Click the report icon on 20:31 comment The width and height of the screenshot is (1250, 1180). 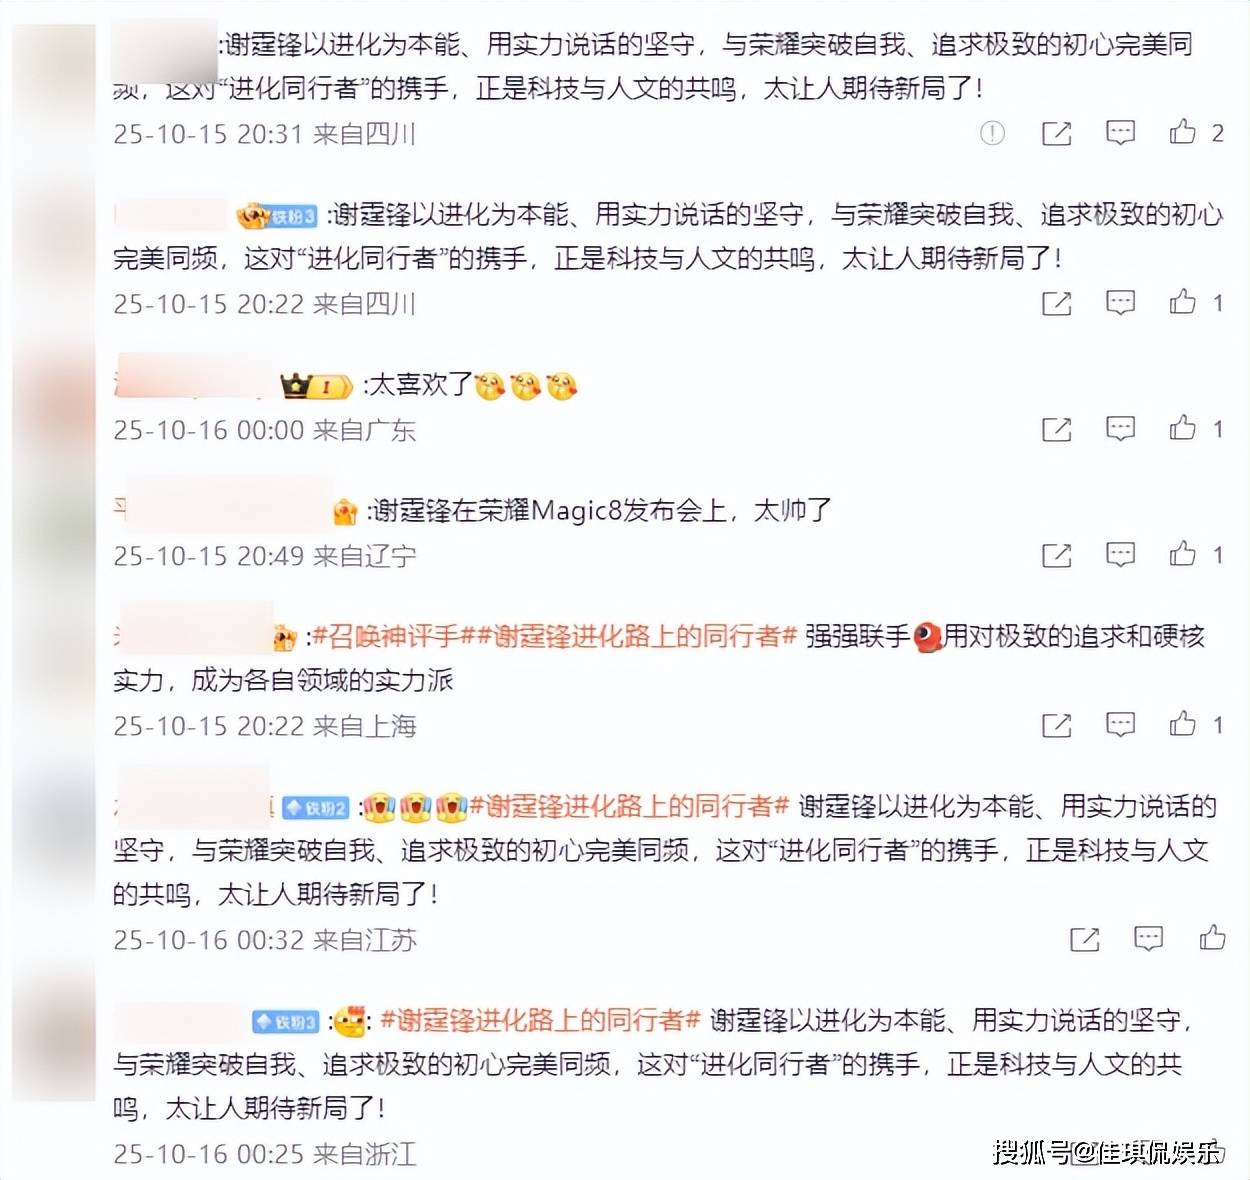[x=992, y=133]
